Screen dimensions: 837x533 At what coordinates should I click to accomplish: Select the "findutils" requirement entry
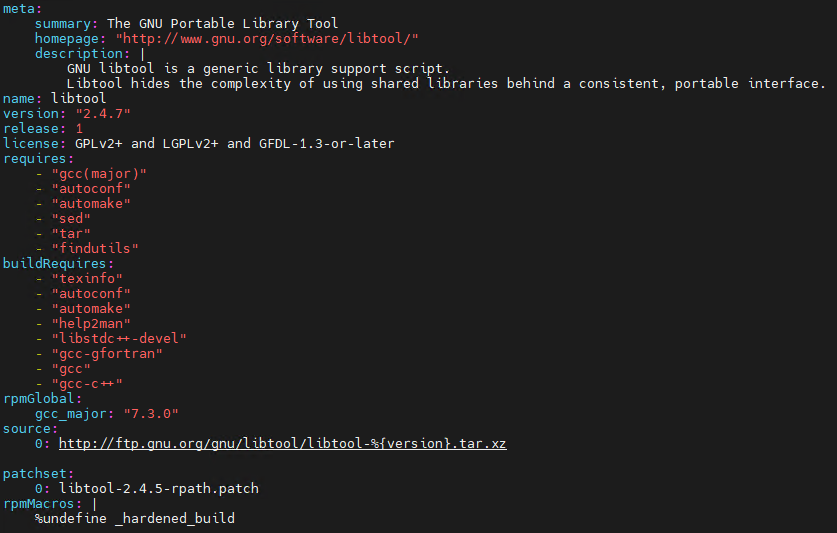coord(95,248)
